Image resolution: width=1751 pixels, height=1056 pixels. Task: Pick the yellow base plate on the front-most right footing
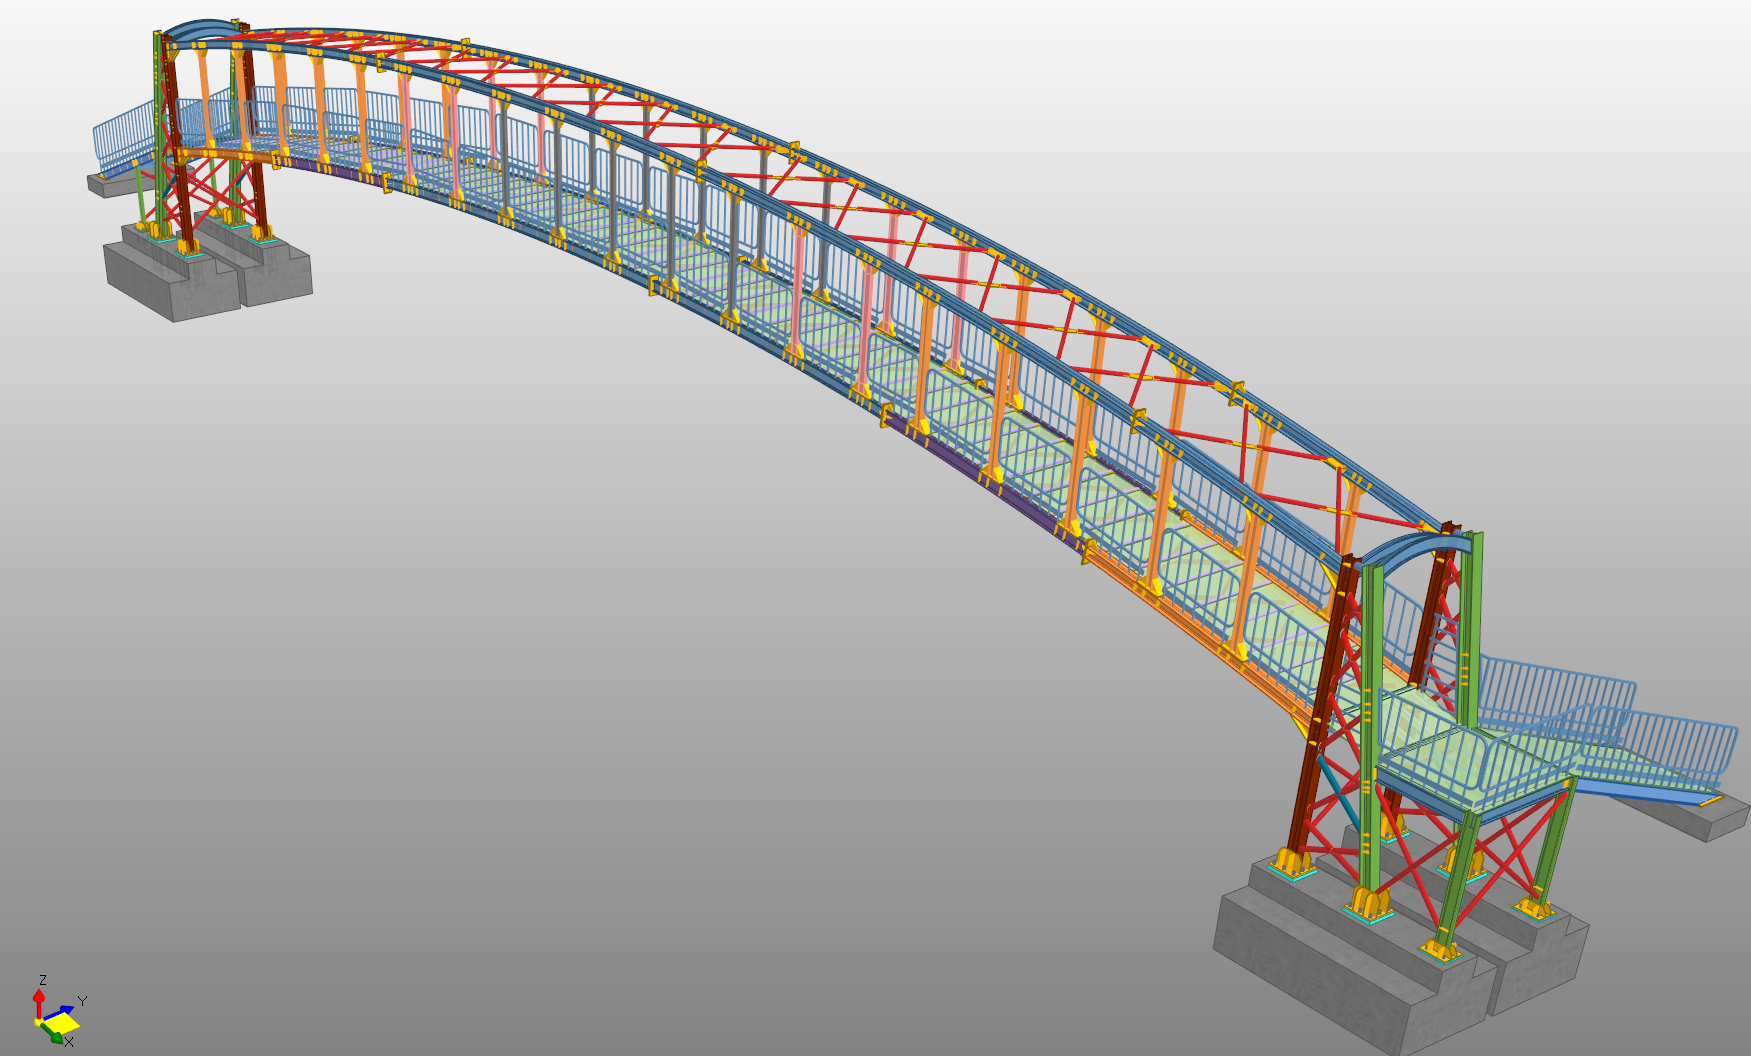pos(1440,948)
